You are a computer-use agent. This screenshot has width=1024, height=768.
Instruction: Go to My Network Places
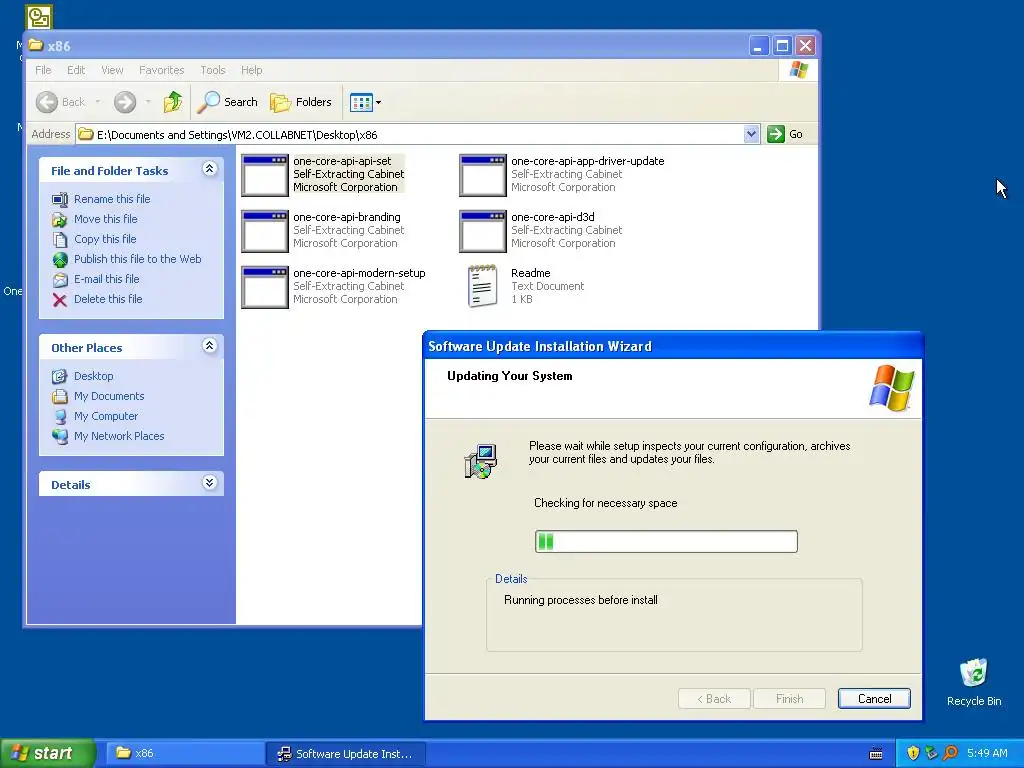pyautogui.click(x=119, y=436)
